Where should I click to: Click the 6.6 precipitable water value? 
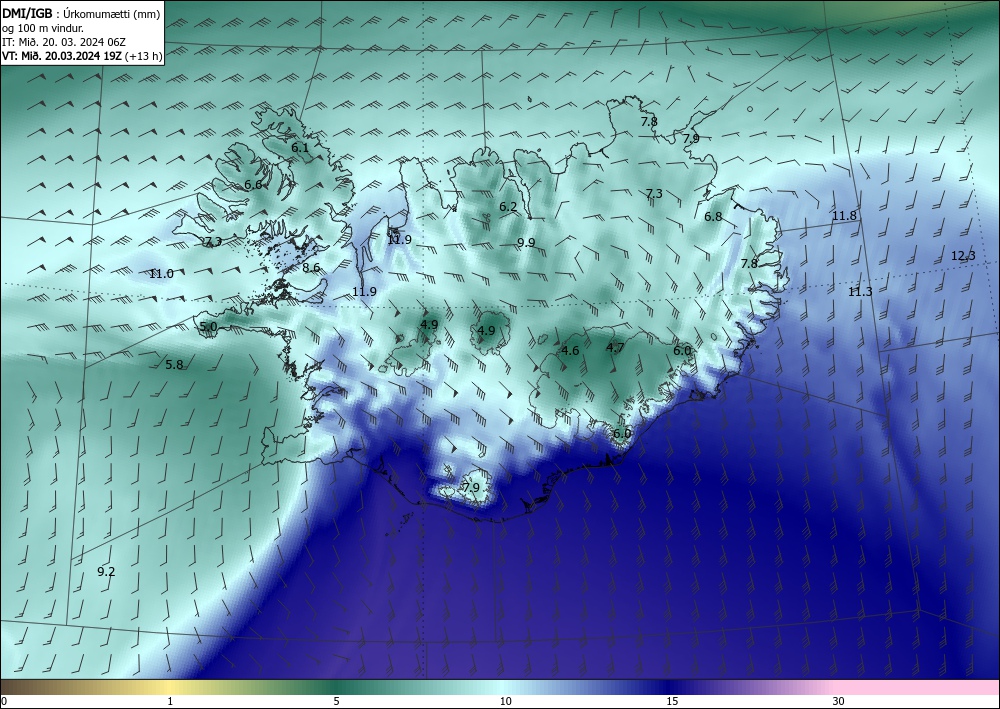coord(253,185)
